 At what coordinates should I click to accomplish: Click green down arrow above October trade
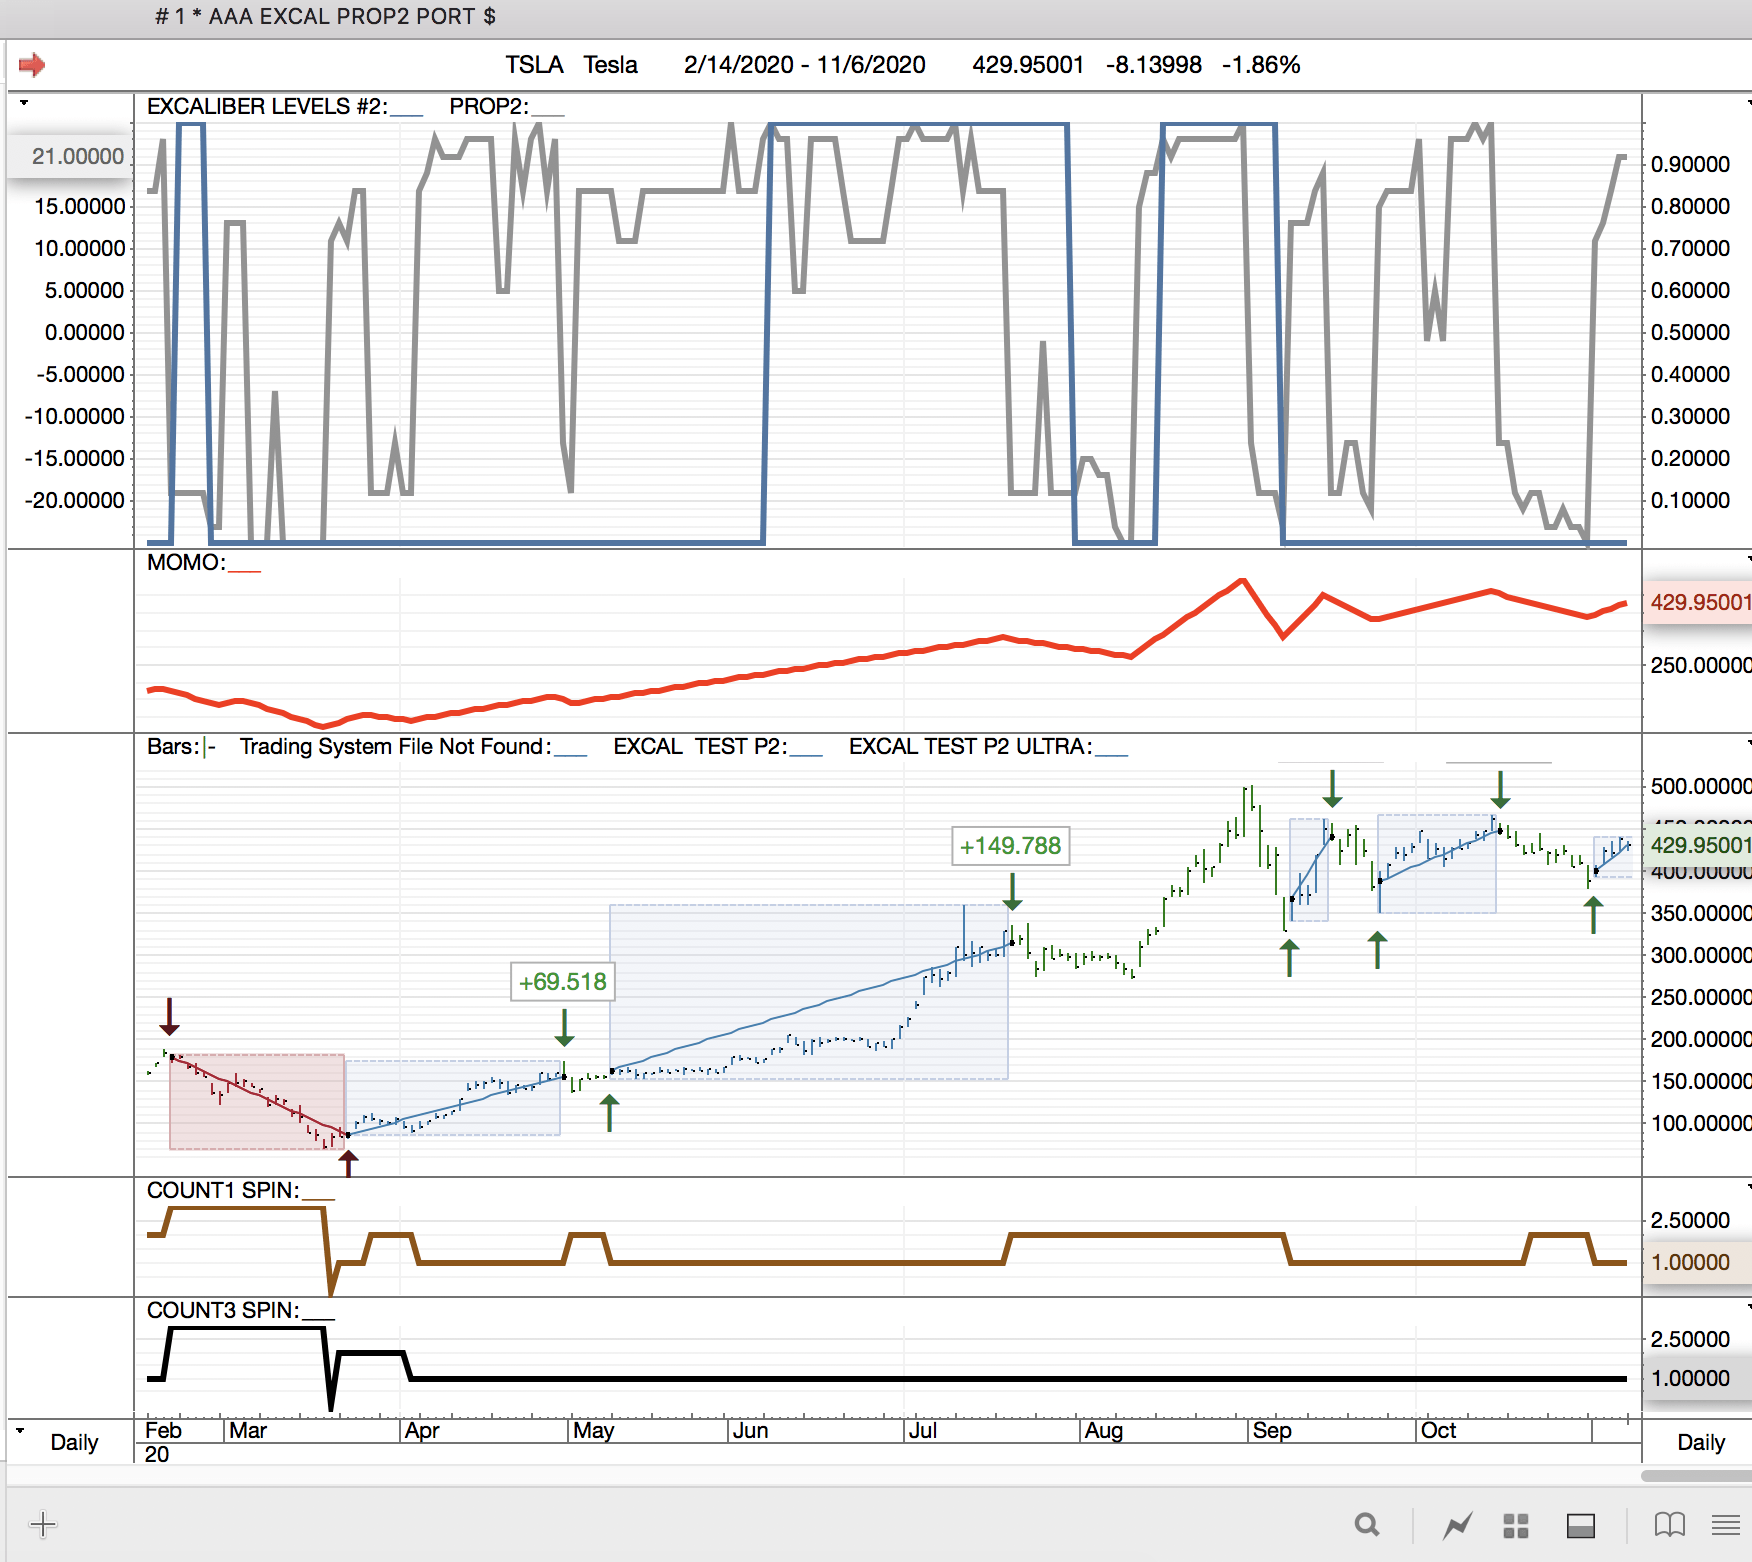(1500, 789)
